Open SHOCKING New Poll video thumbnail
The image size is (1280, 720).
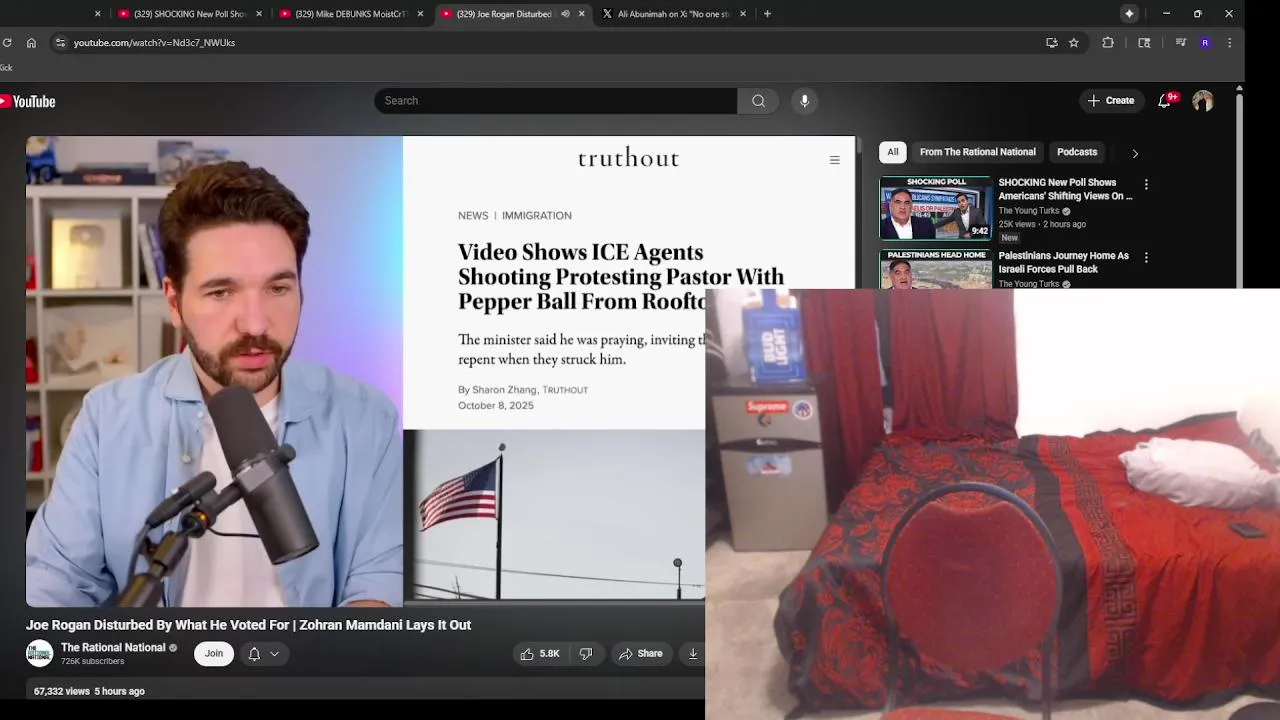936,208
